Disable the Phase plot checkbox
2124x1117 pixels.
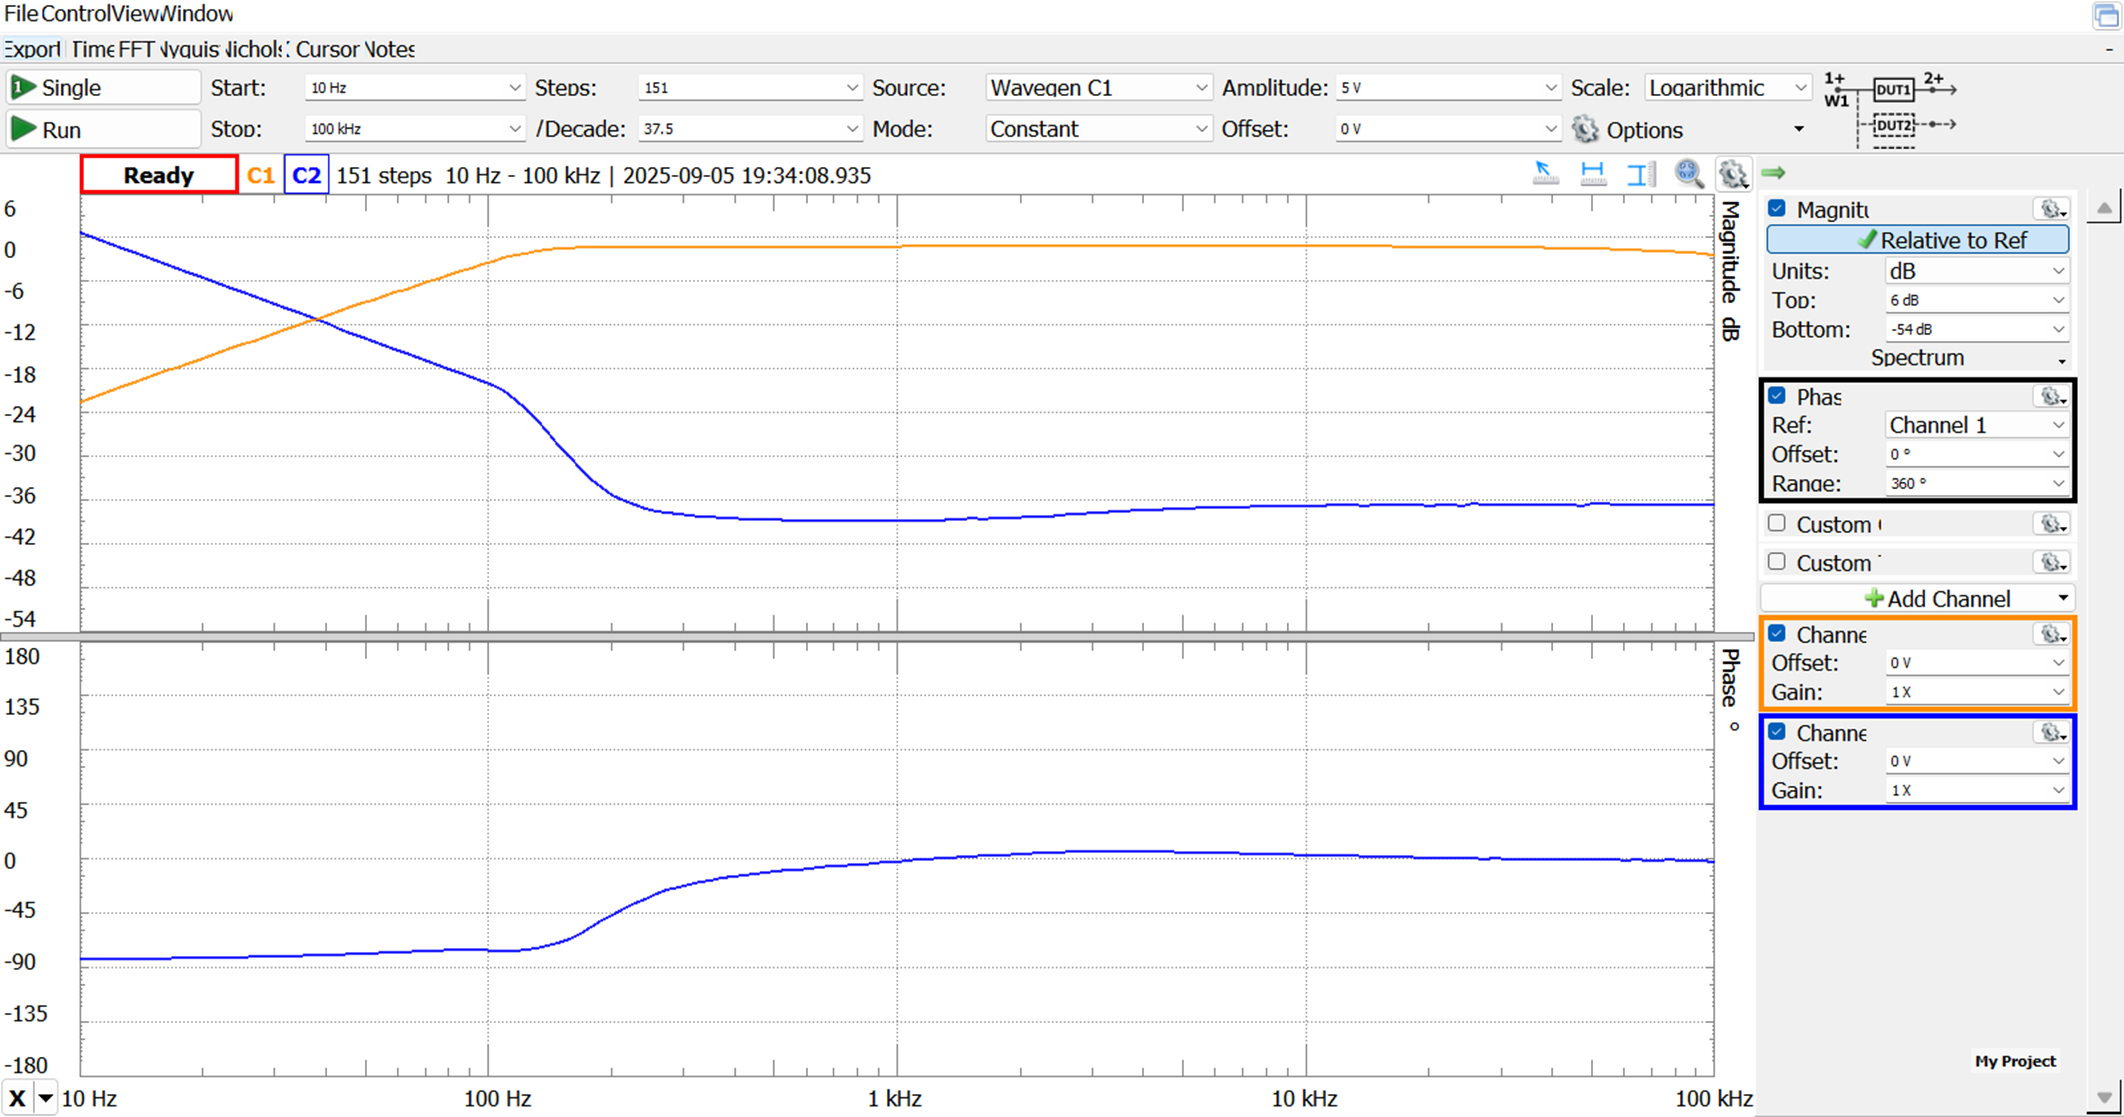(1777, 396)
